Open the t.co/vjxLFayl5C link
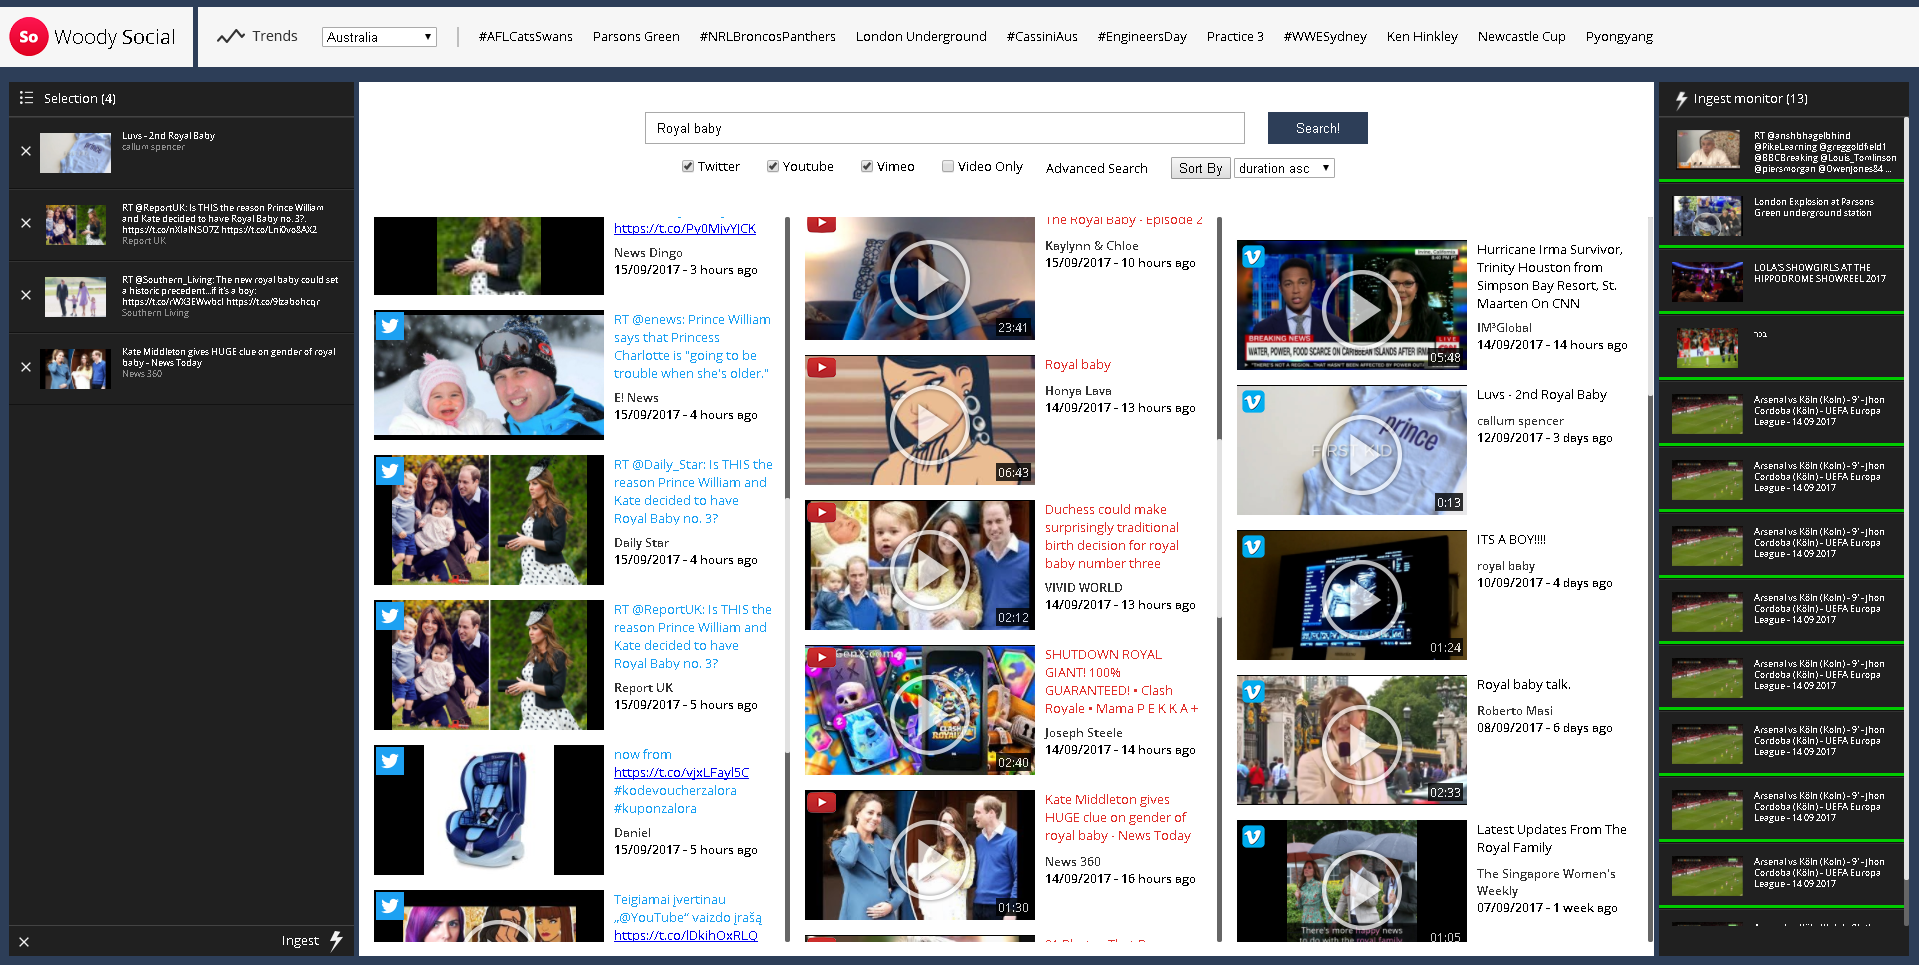 tap(681, 772)
